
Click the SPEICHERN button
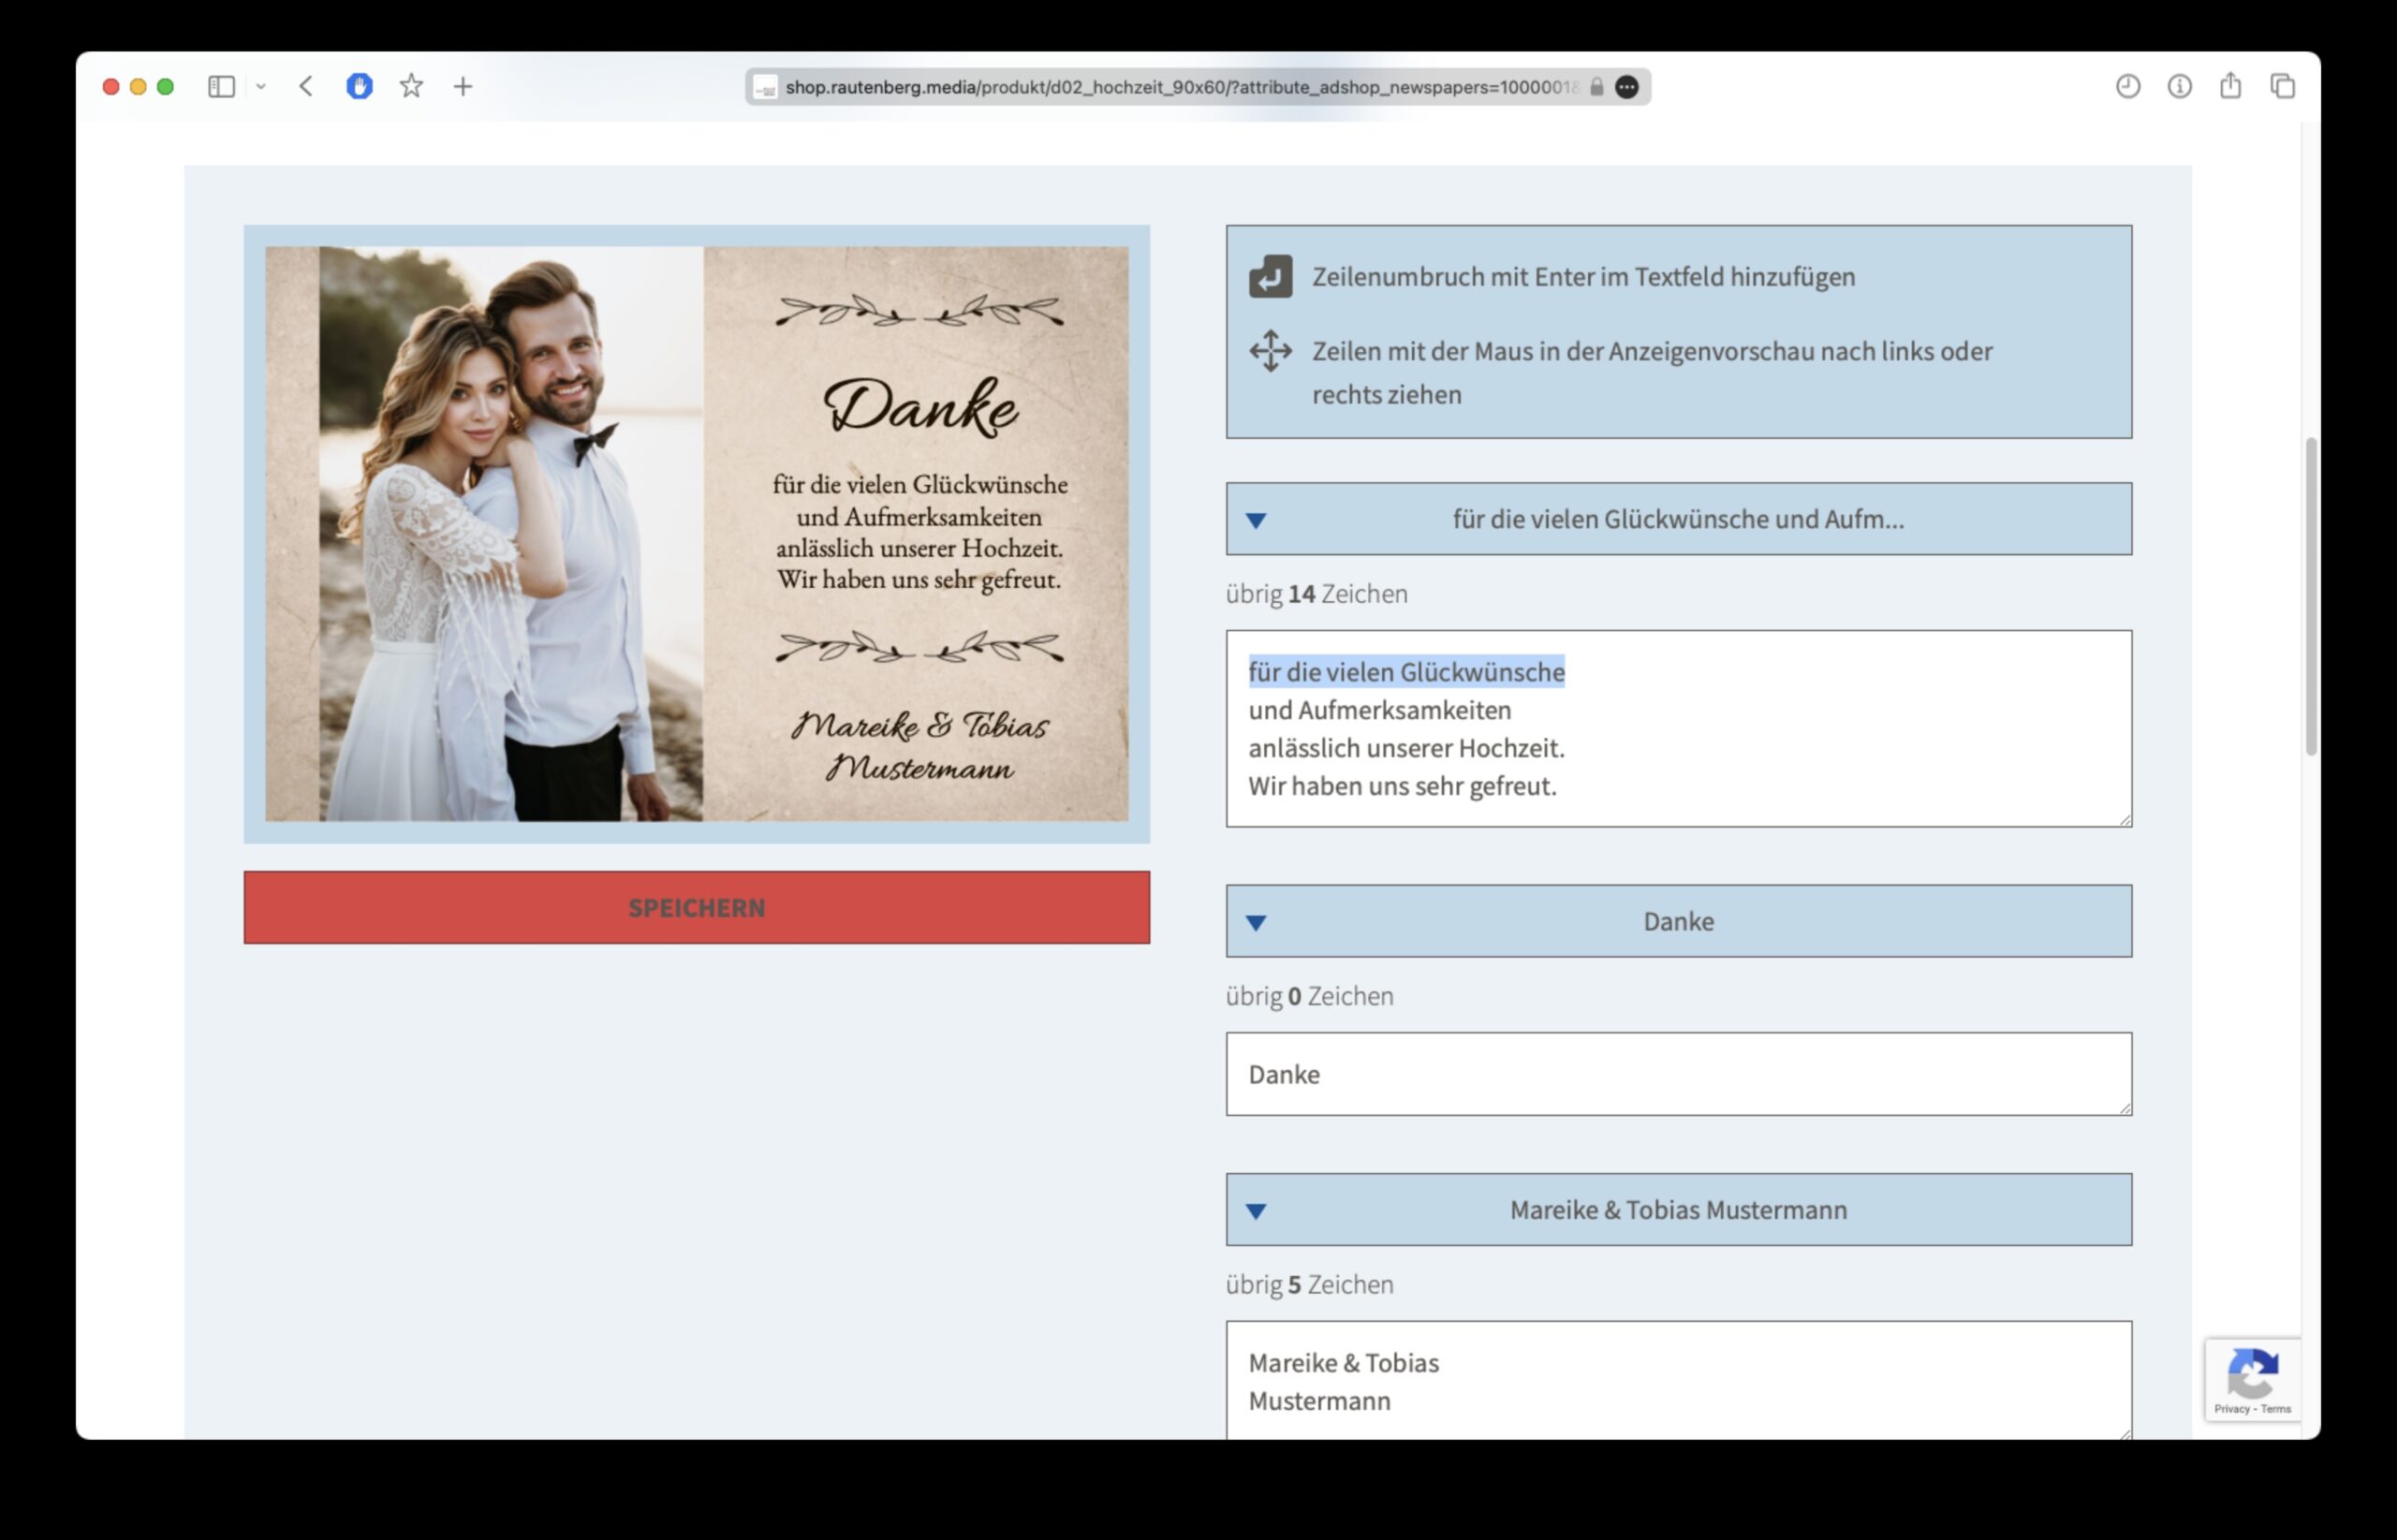pyautogui.click(x=697, y=908)
